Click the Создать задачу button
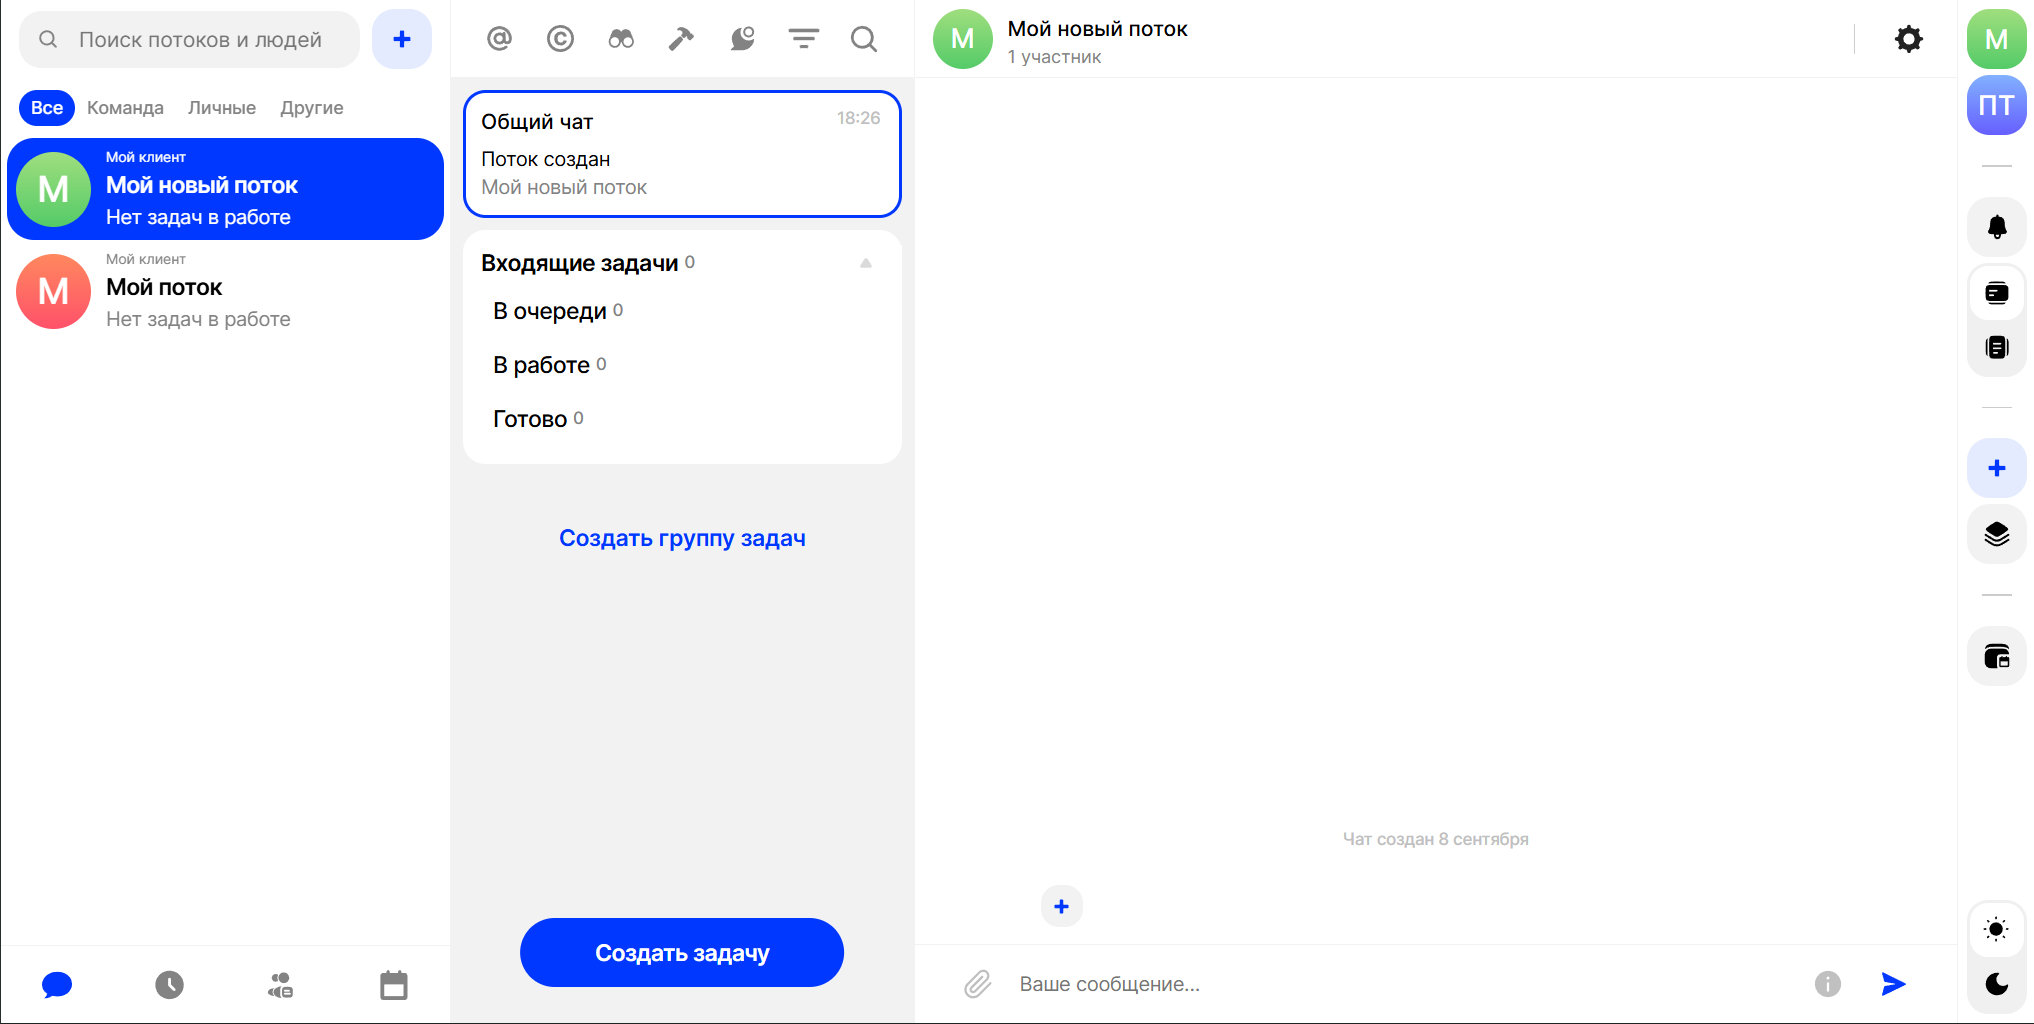2034x1024 pixels. tap(682, 953)
